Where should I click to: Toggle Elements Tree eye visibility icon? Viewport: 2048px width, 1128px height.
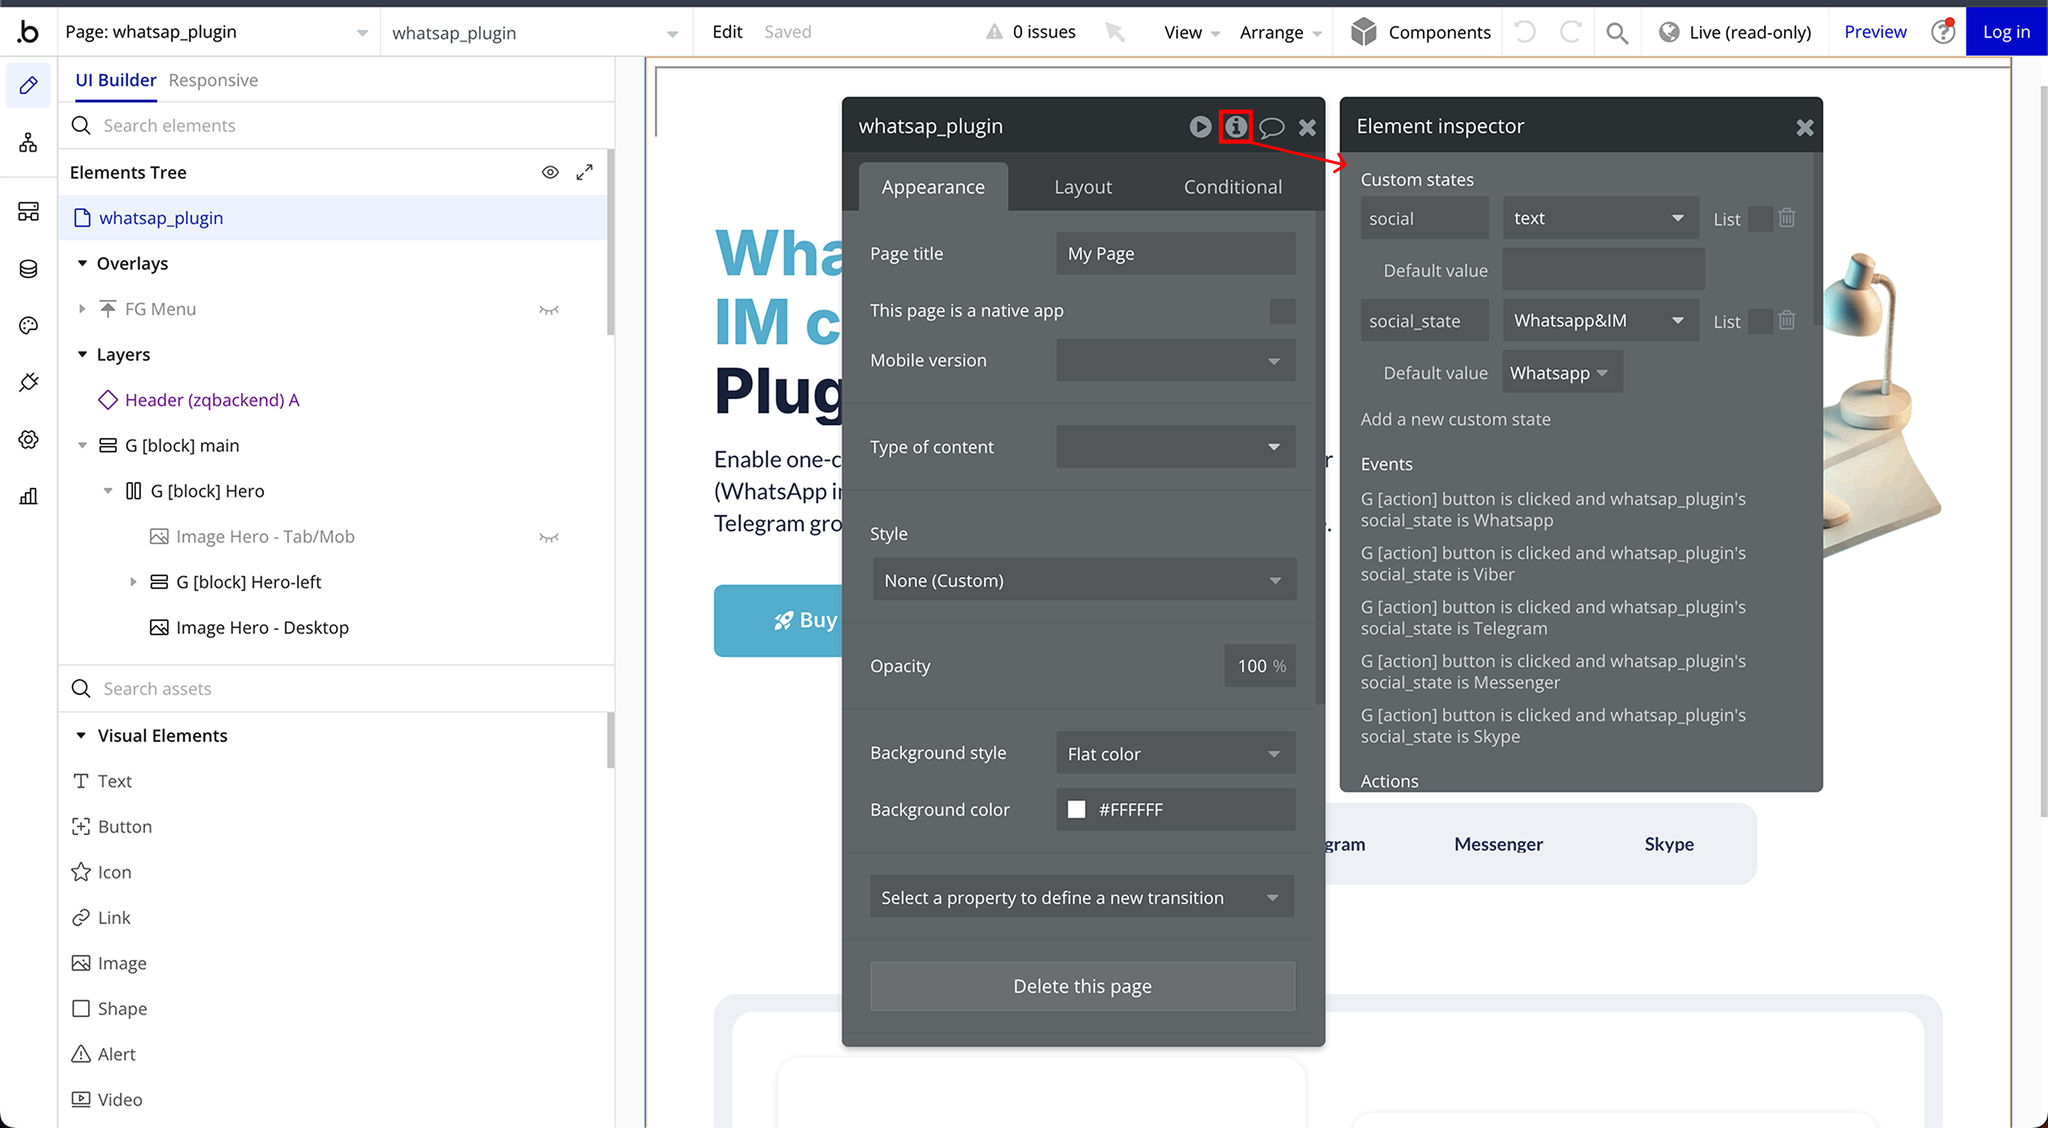click(550, 172)
